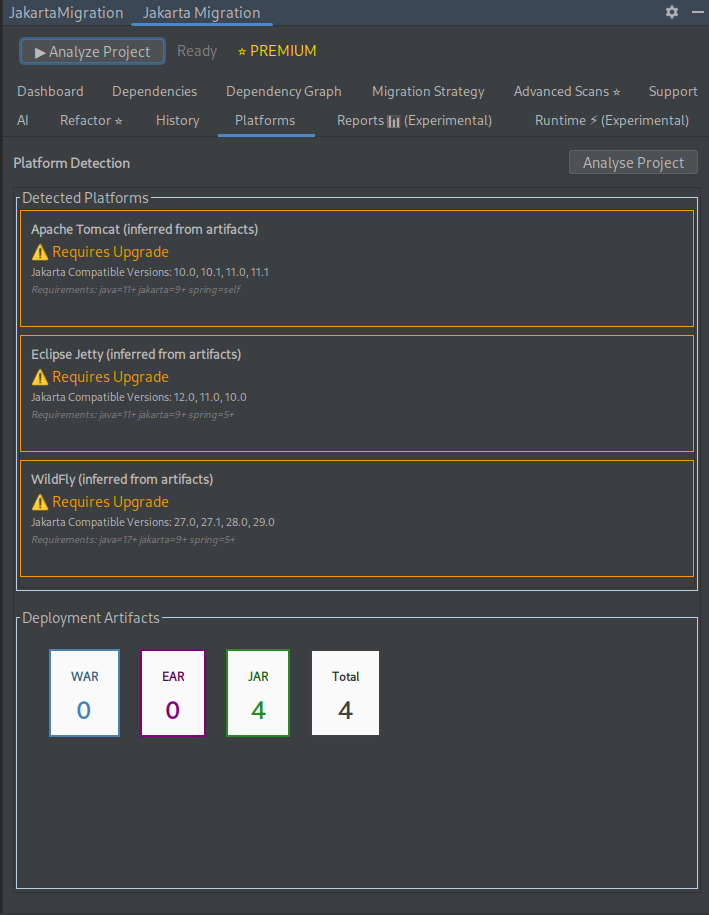Click the Platform Detection heading

point(71,163)
